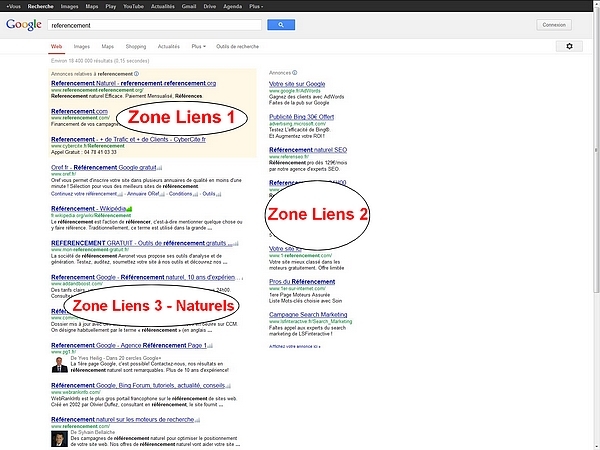Click the results count text Environ 18 400 000
The image size is (600, 450).
coord(100,61)
